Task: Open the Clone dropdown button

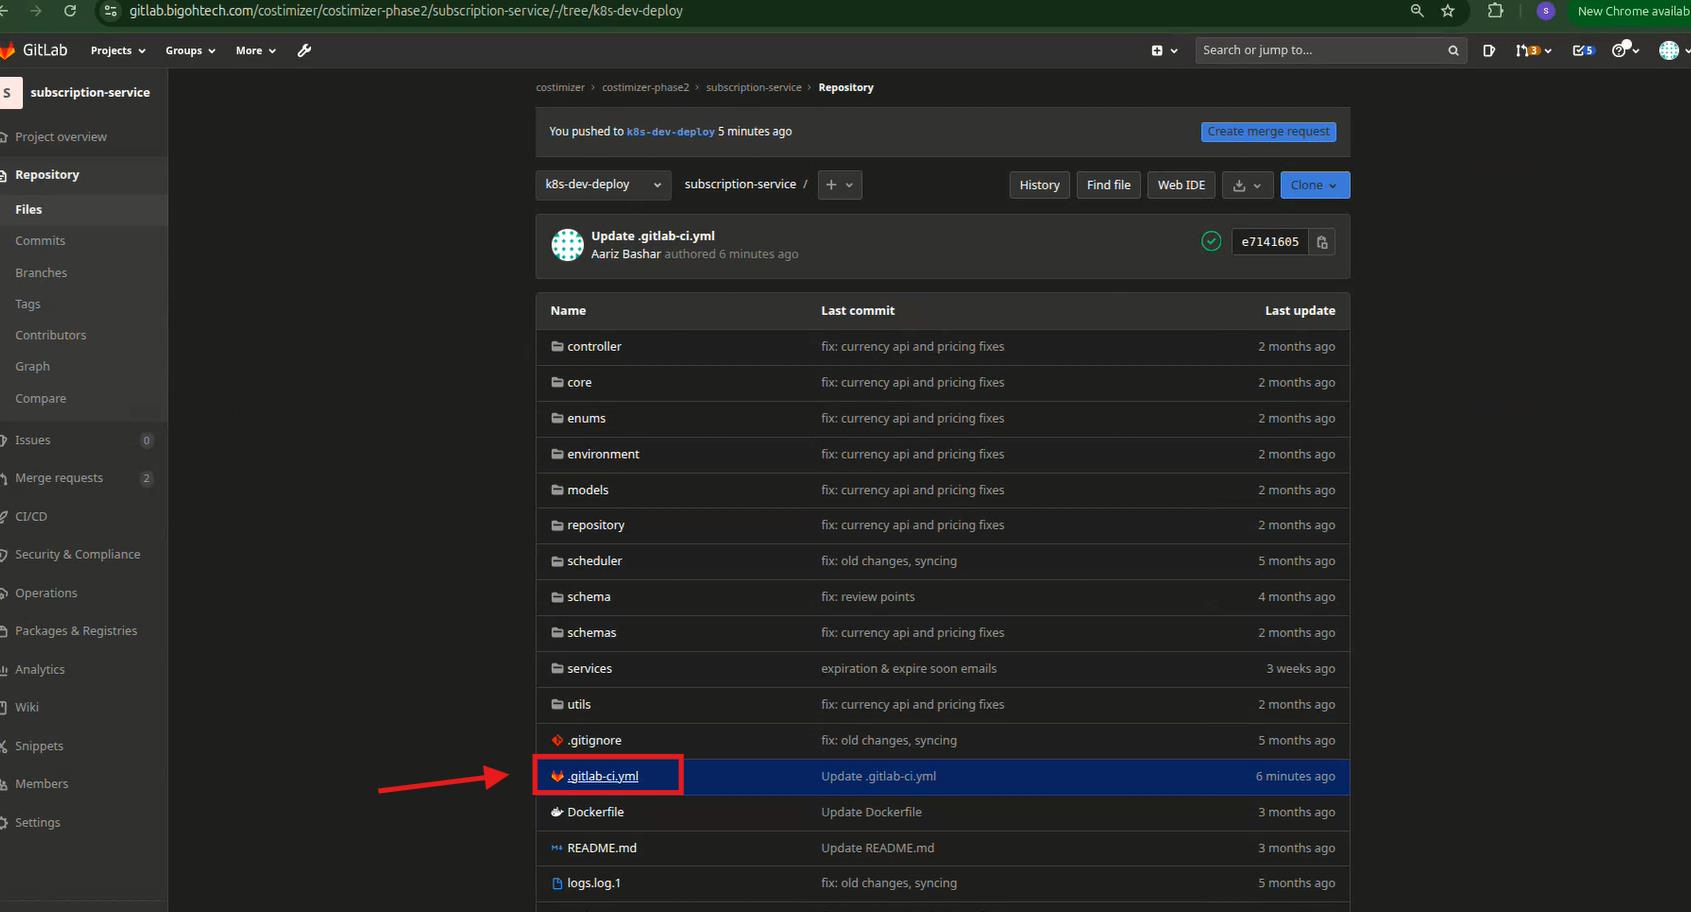Action: coord(1314,185)
